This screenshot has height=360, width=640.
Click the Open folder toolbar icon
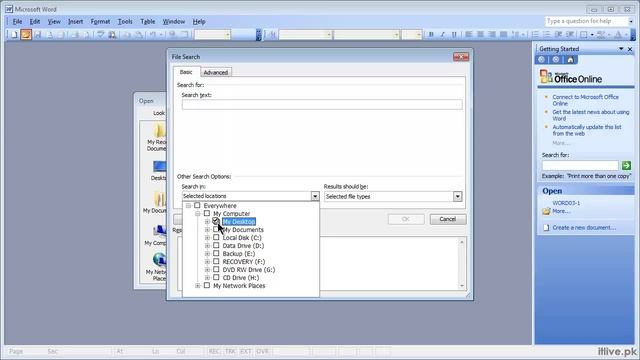26,35
